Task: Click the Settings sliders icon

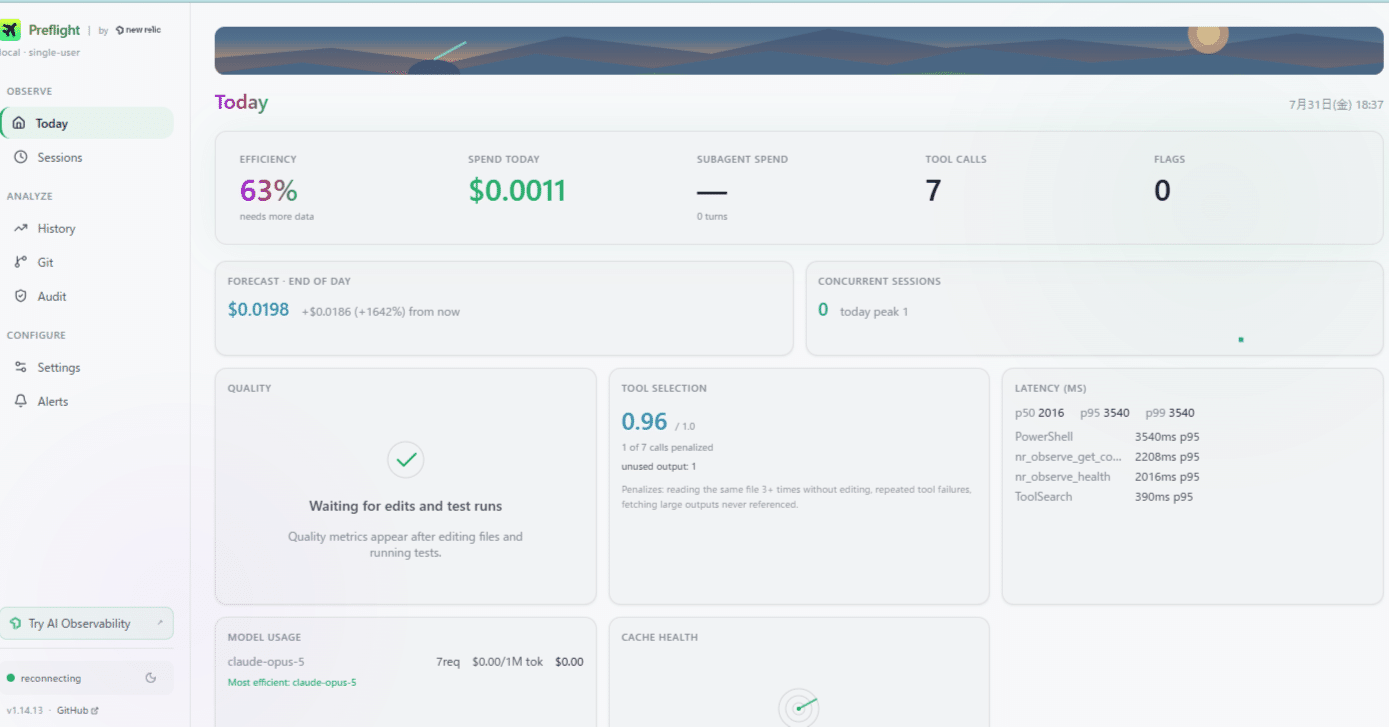Action: point(20,367)
